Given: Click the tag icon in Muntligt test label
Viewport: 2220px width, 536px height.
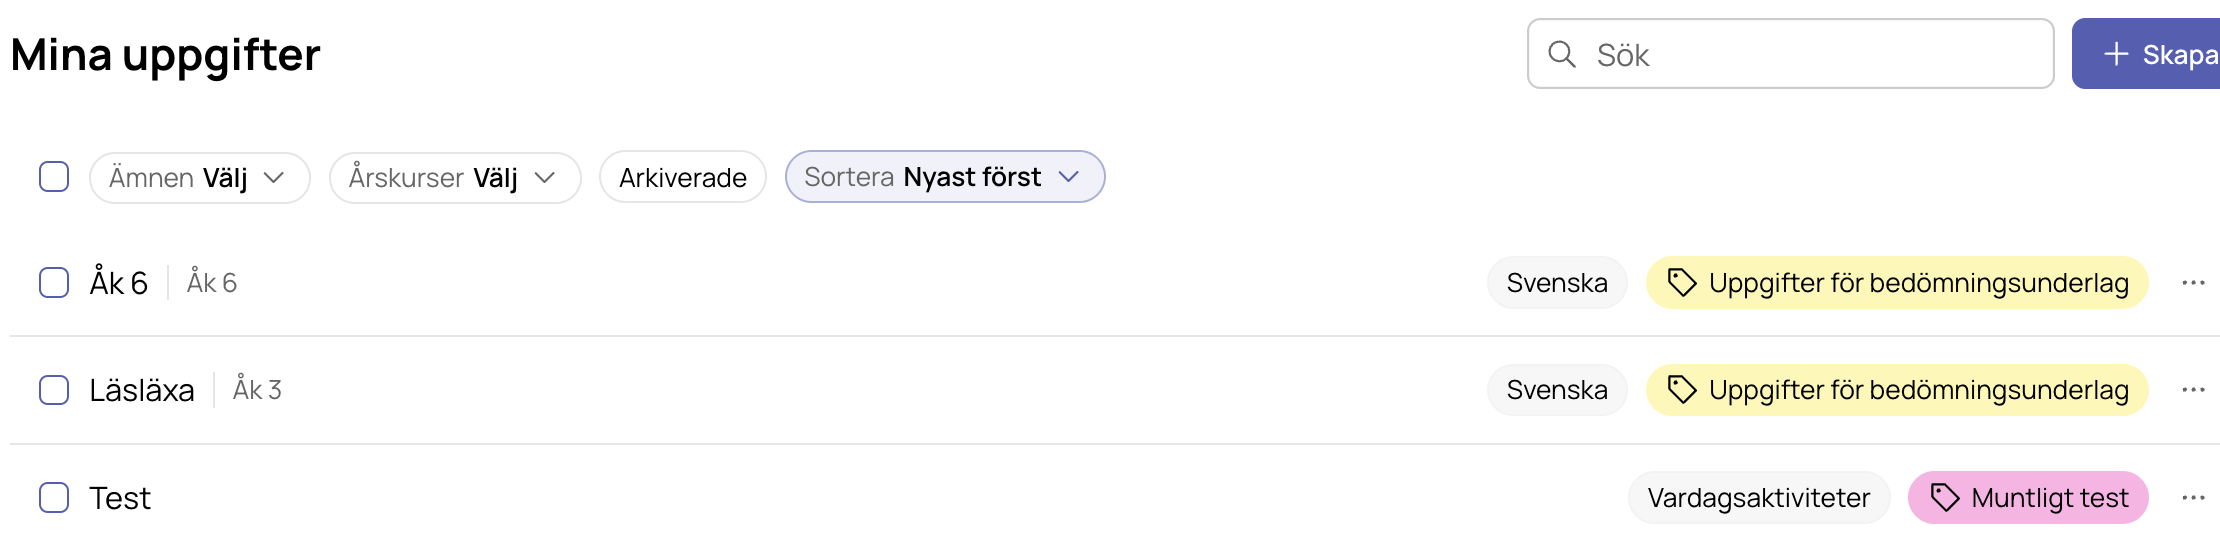Looking at the screenshot, I should click(1944, 497).
